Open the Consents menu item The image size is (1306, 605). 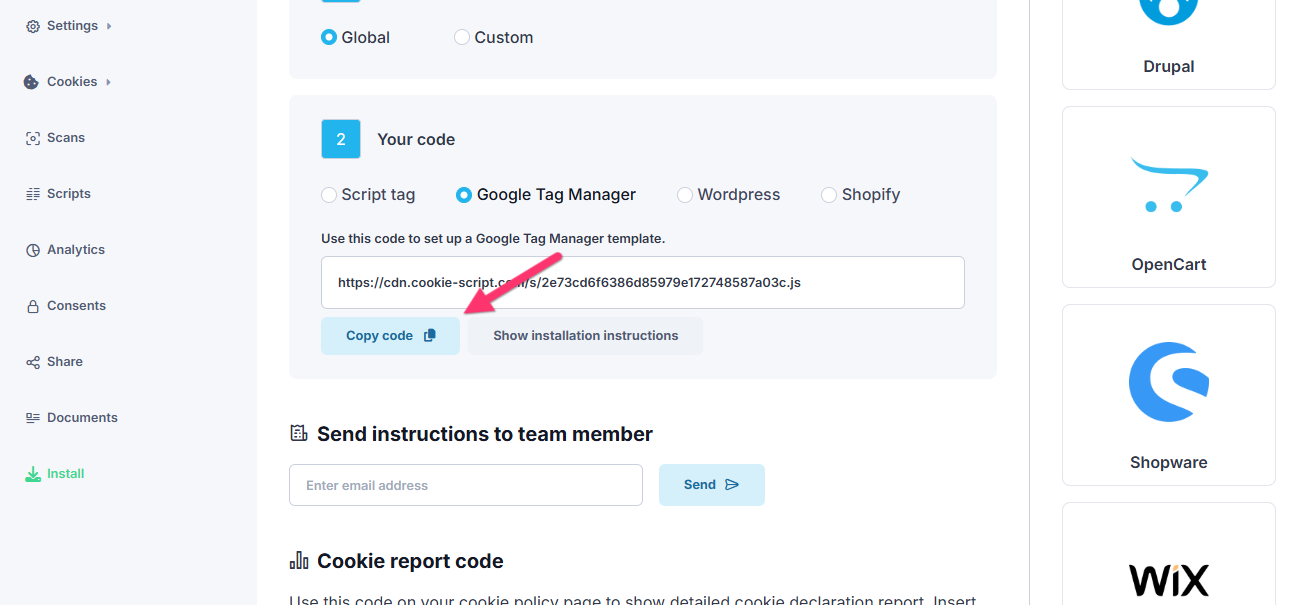pos(76,306)
